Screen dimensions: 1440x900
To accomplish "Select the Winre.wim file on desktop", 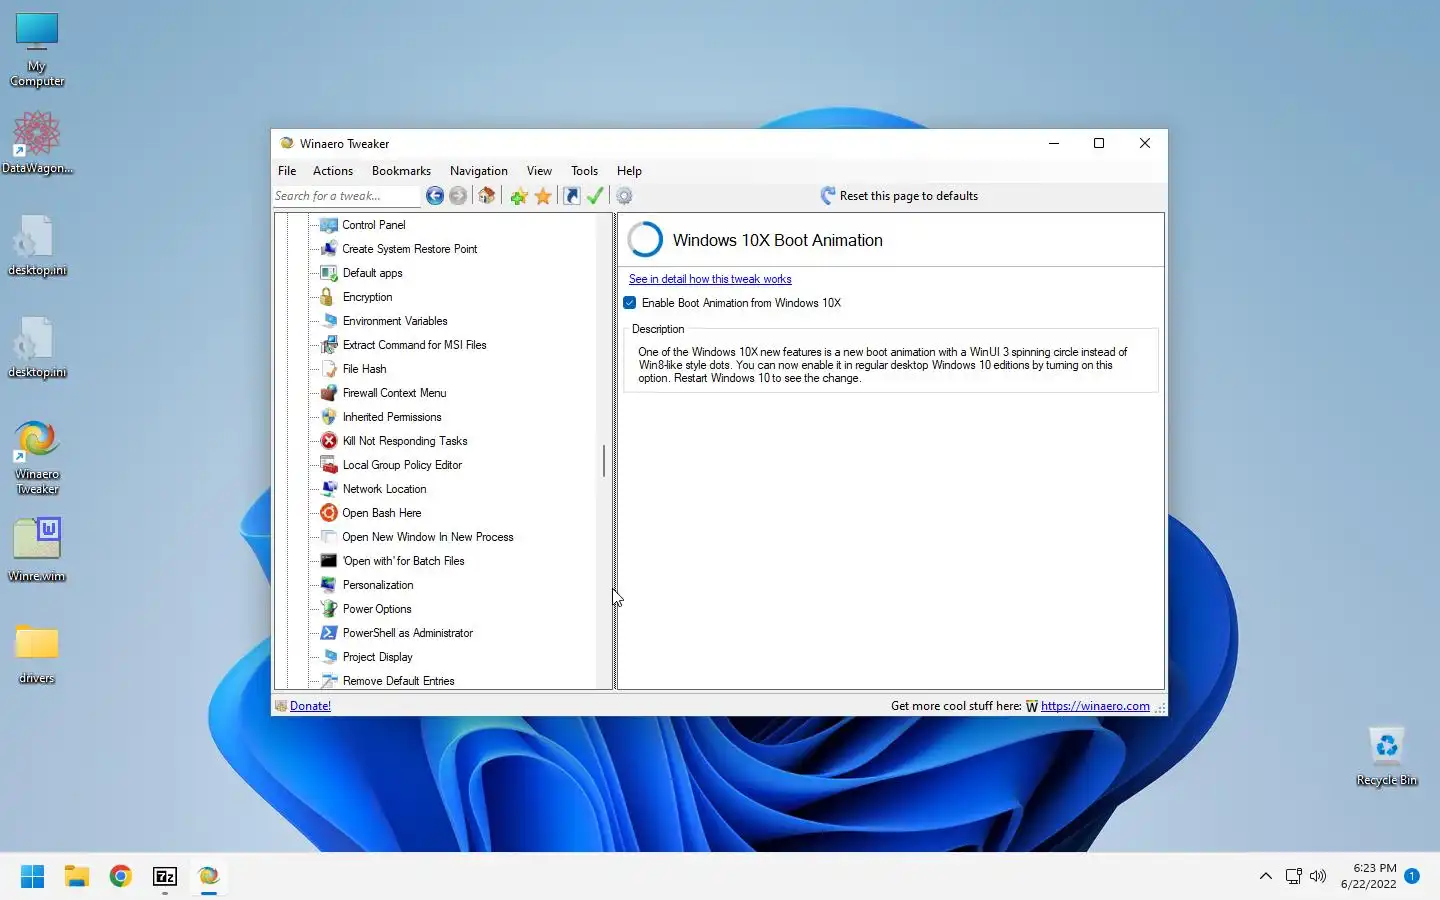I will pyautogui.click(x=37, y=549).
